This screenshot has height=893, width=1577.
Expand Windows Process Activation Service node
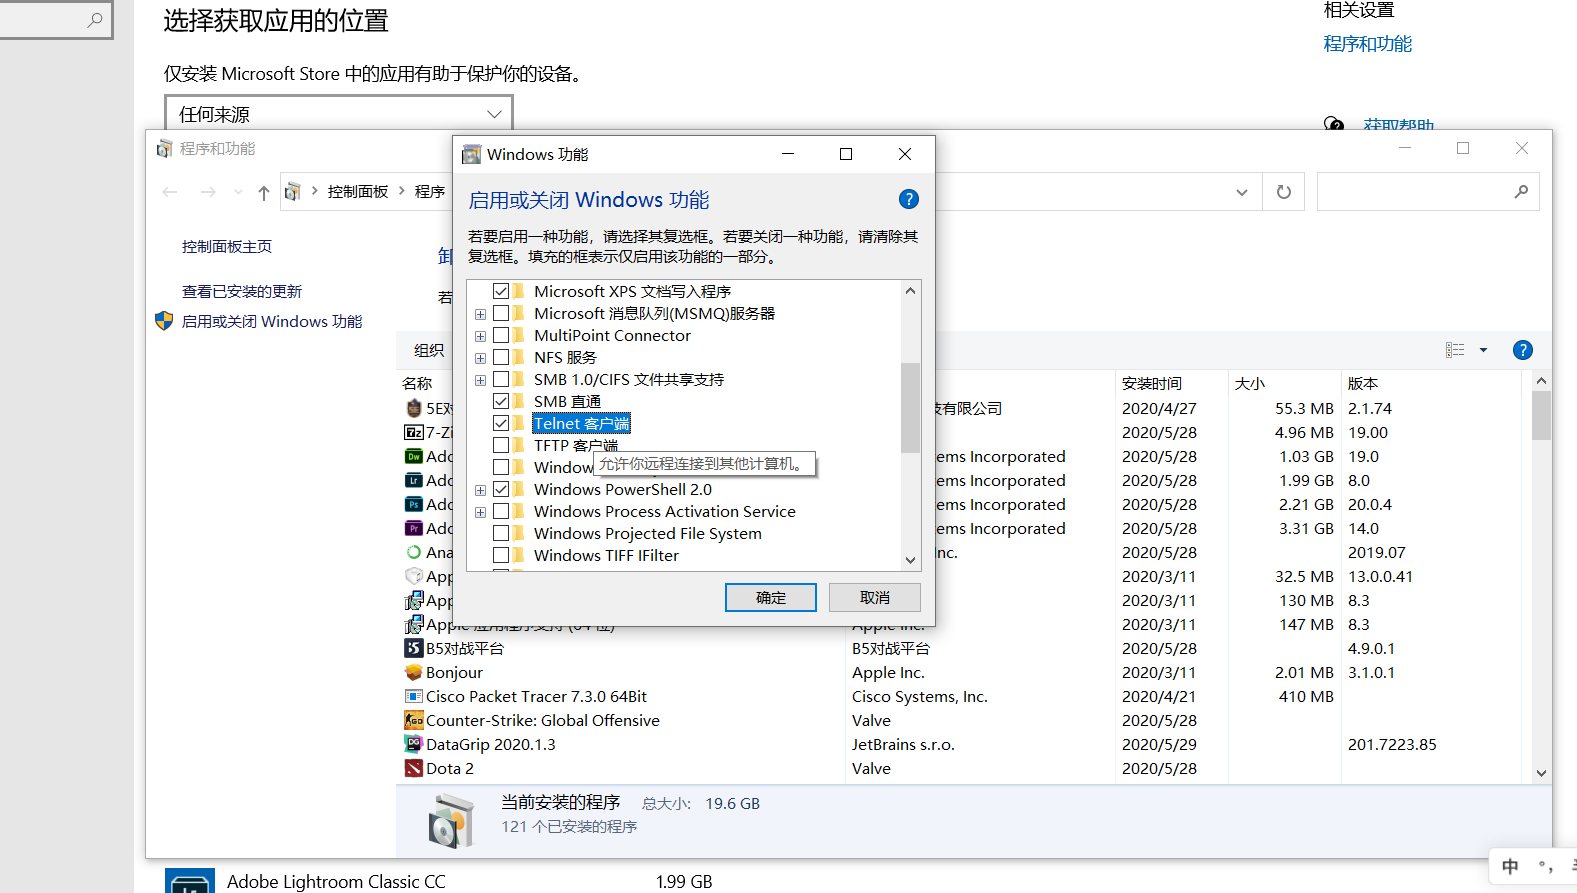pyautogui.click(x=480, y=512)
